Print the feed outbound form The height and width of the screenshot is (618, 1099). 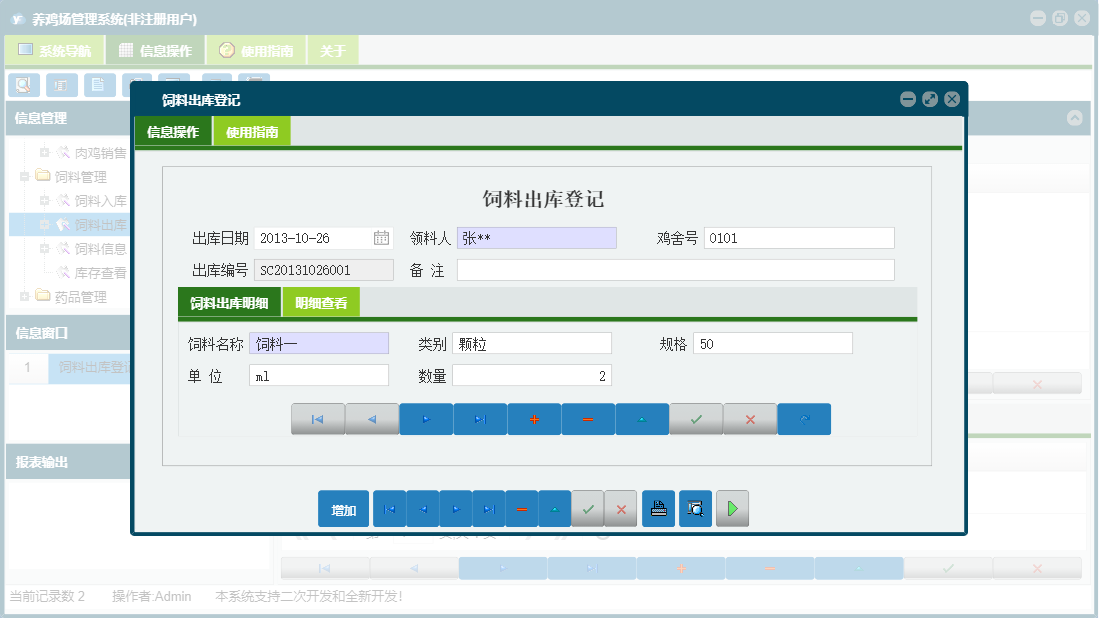click(x=659, y=509)
